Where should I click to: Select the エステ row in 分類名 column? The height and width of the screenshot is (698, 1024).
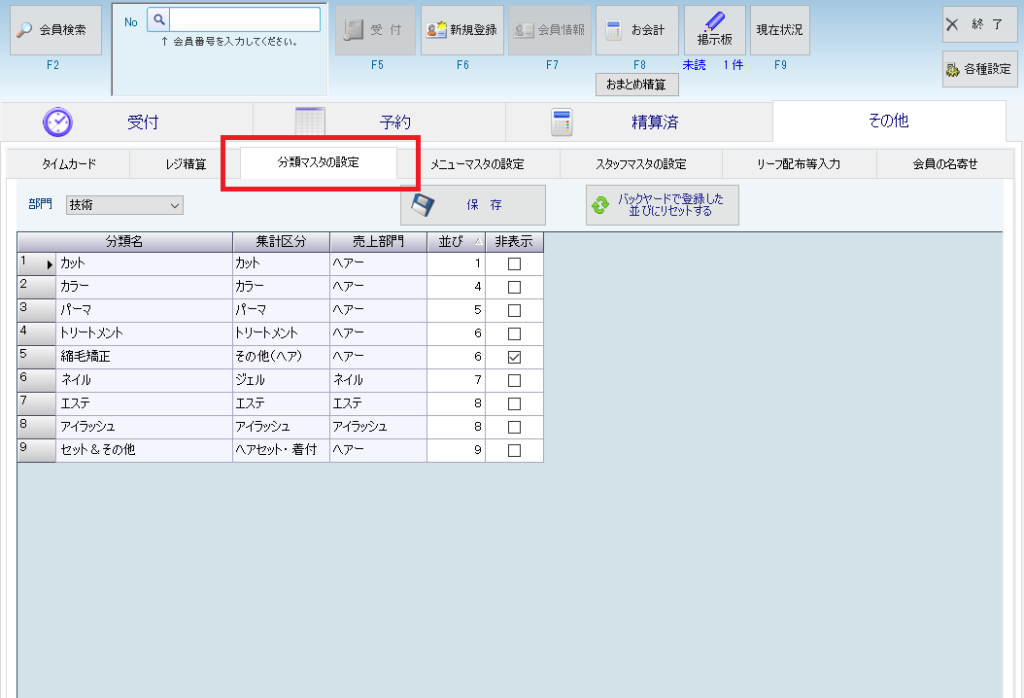click(143, 404)
